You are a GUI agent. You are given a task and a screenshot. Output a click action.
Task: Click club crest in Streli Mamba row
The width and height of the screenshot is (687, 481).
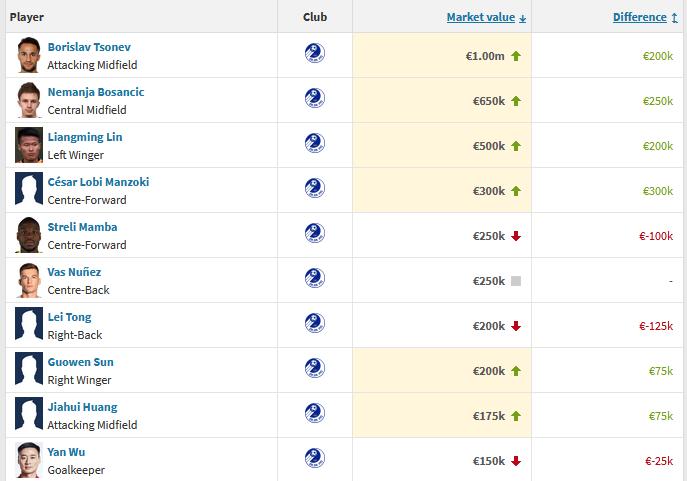tap(314, 233)
